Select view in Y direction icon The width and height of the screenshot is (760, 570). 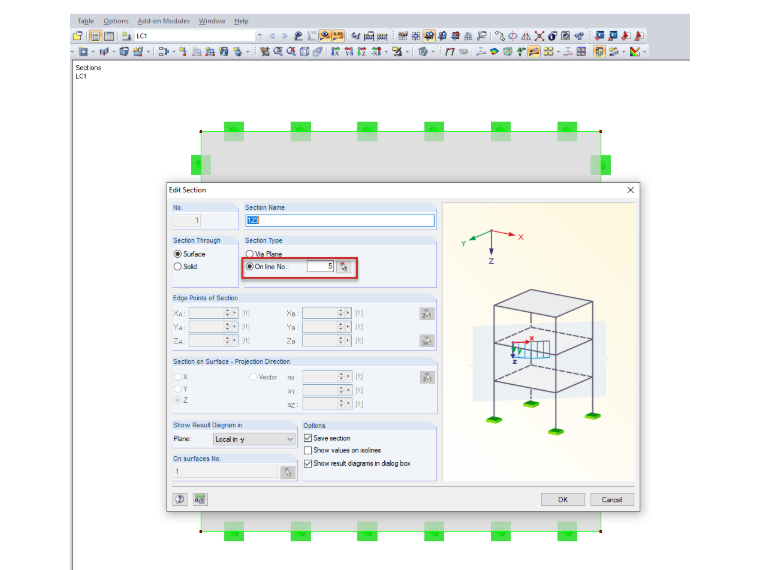click(348, 51)
